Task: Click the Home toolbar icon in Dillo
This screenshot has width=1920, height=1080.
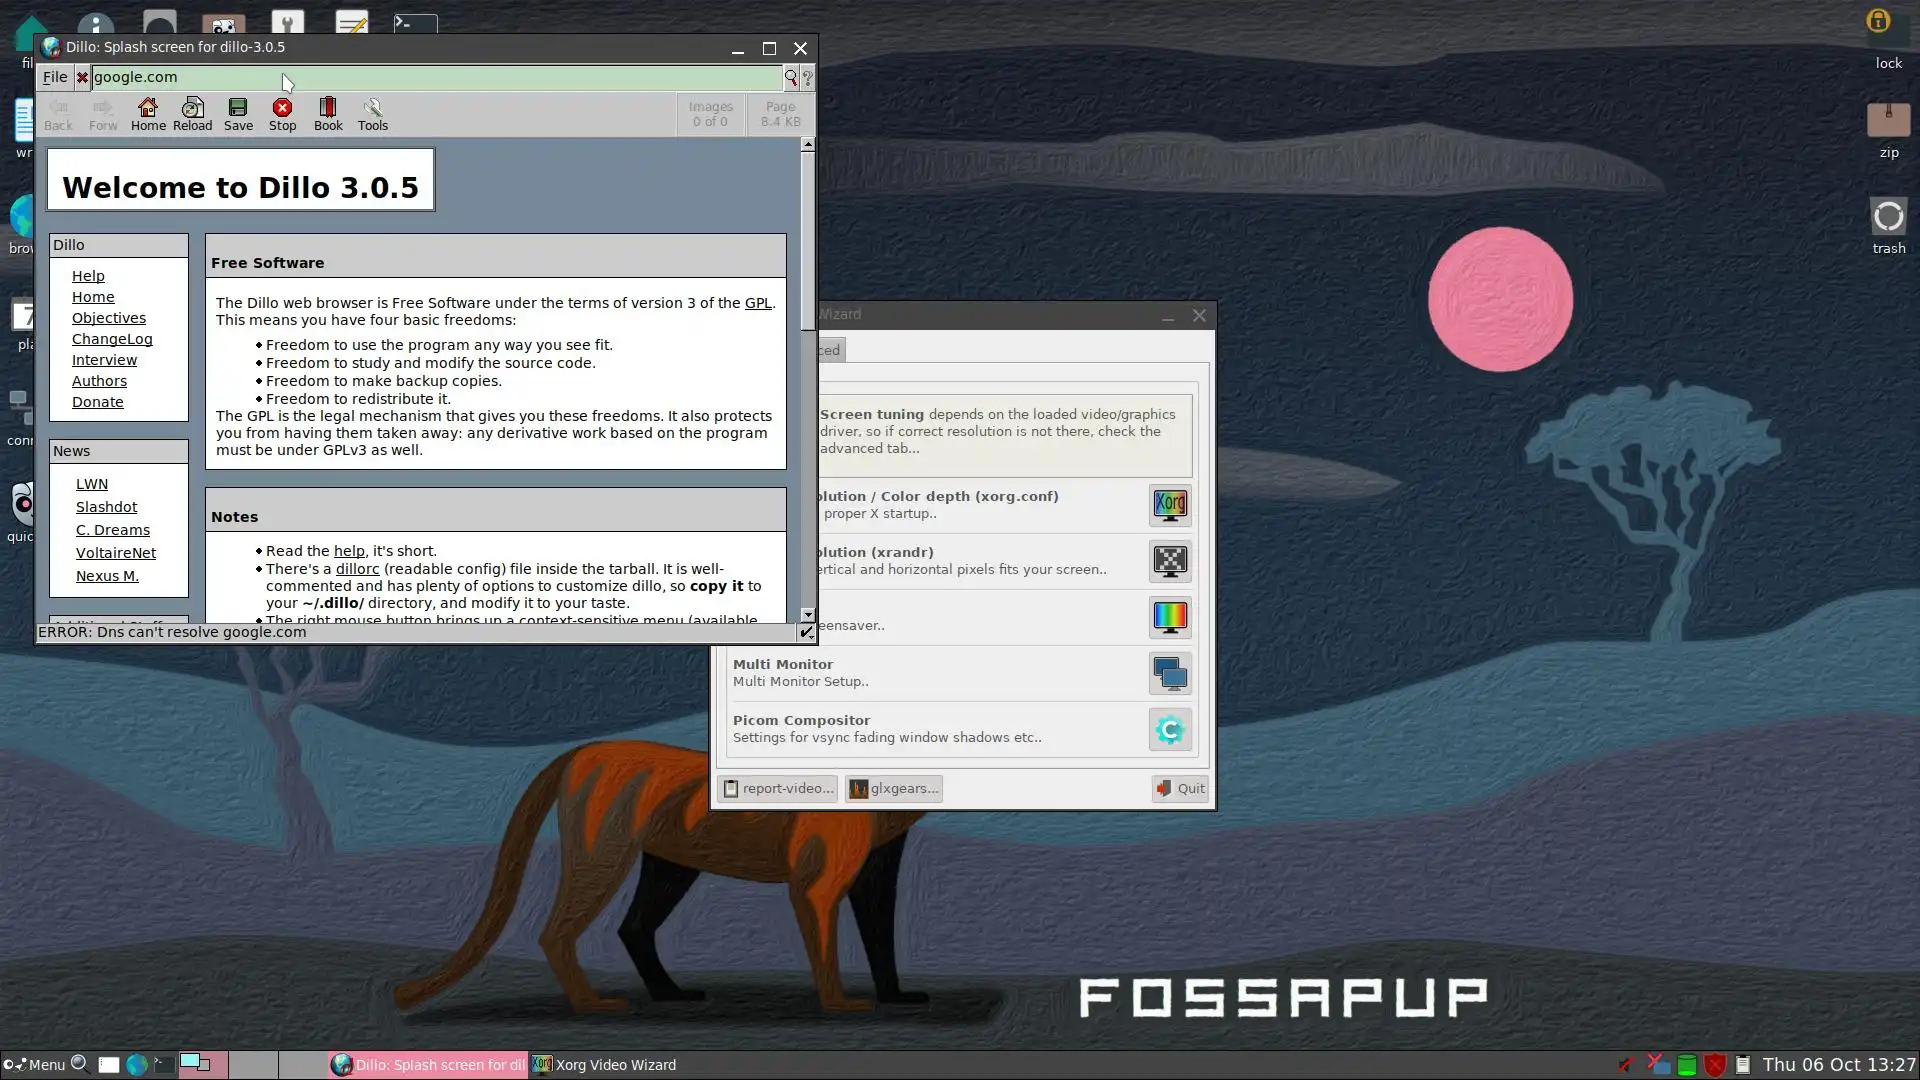Action: [x=148, y=113]
